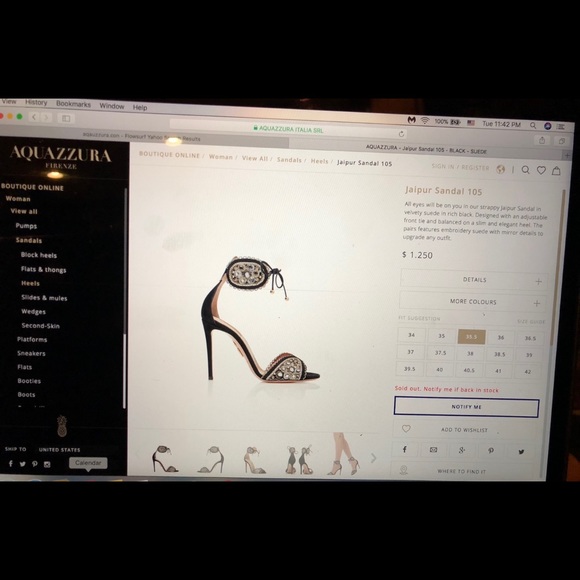Toggle Safari sidebar button
Viewport: 580px width, 580px height.
point(66,118)
